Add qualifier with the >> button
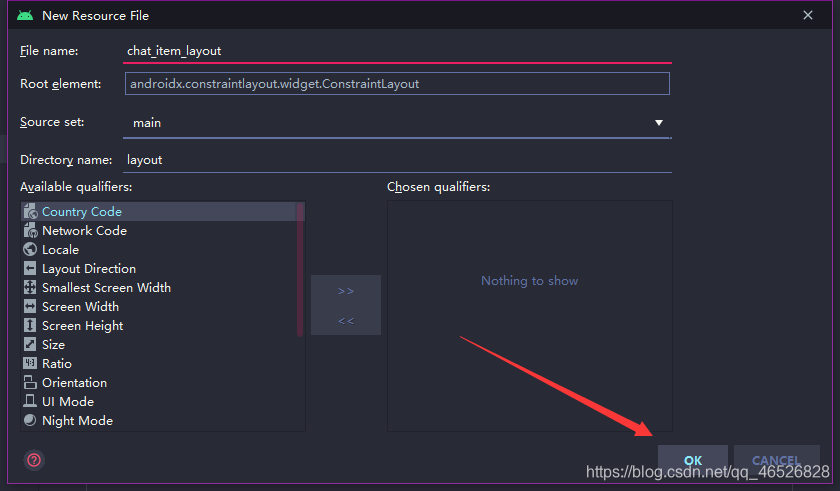Image resolution: width=840 pixels, height=491 pixels. pyautogui.click(x=346, y=291)
